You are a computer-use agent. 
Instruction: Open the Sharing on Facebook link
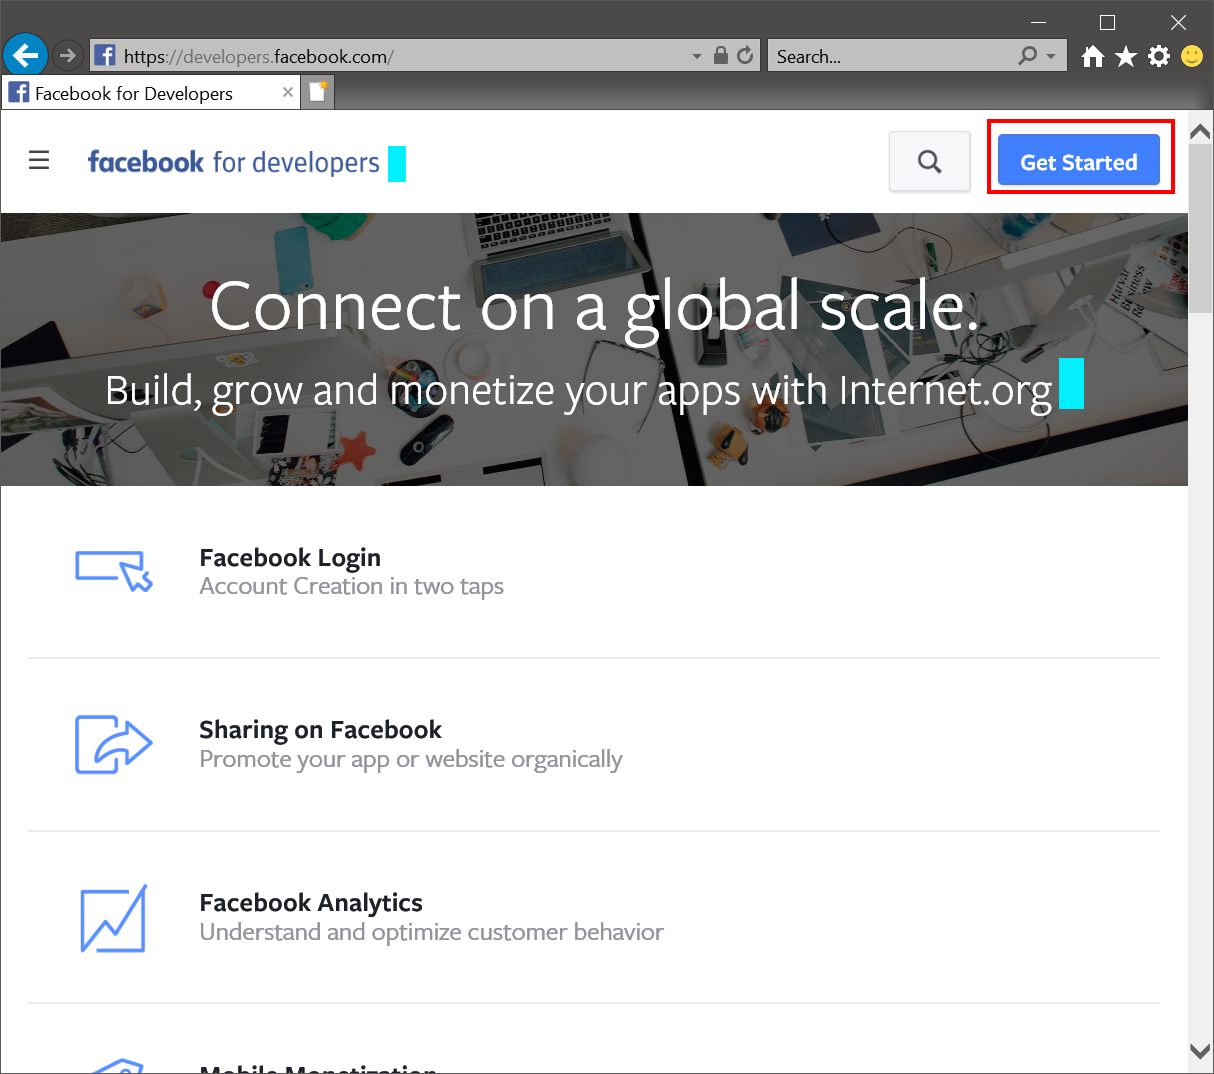click(x=320, y=730)
